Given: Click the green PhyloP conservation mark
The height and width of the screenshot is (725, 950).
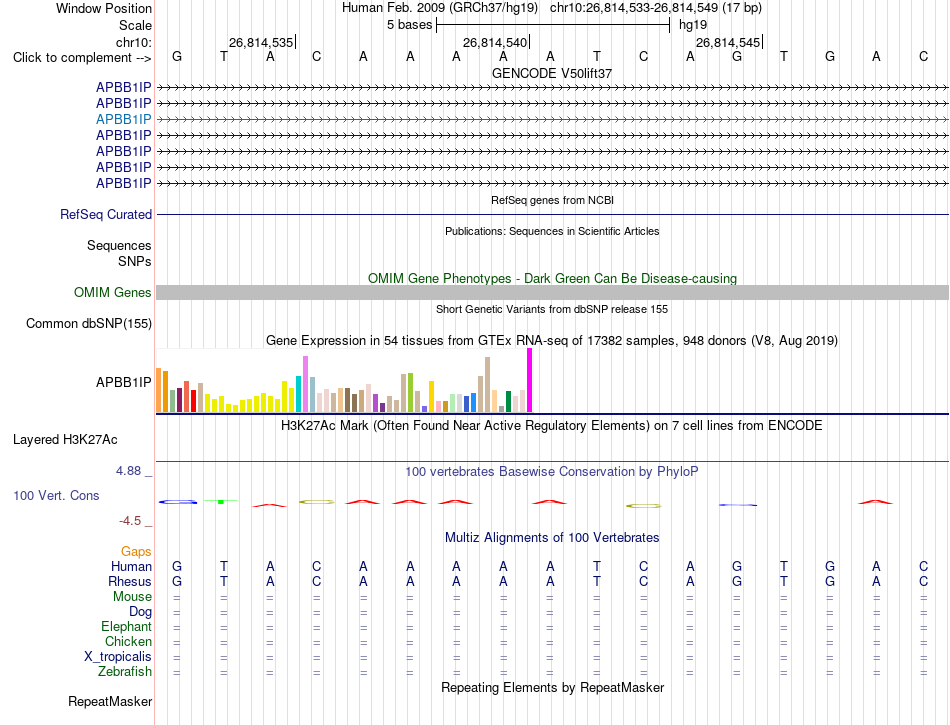Looking at the screenshot, I should tap(221, 502).
